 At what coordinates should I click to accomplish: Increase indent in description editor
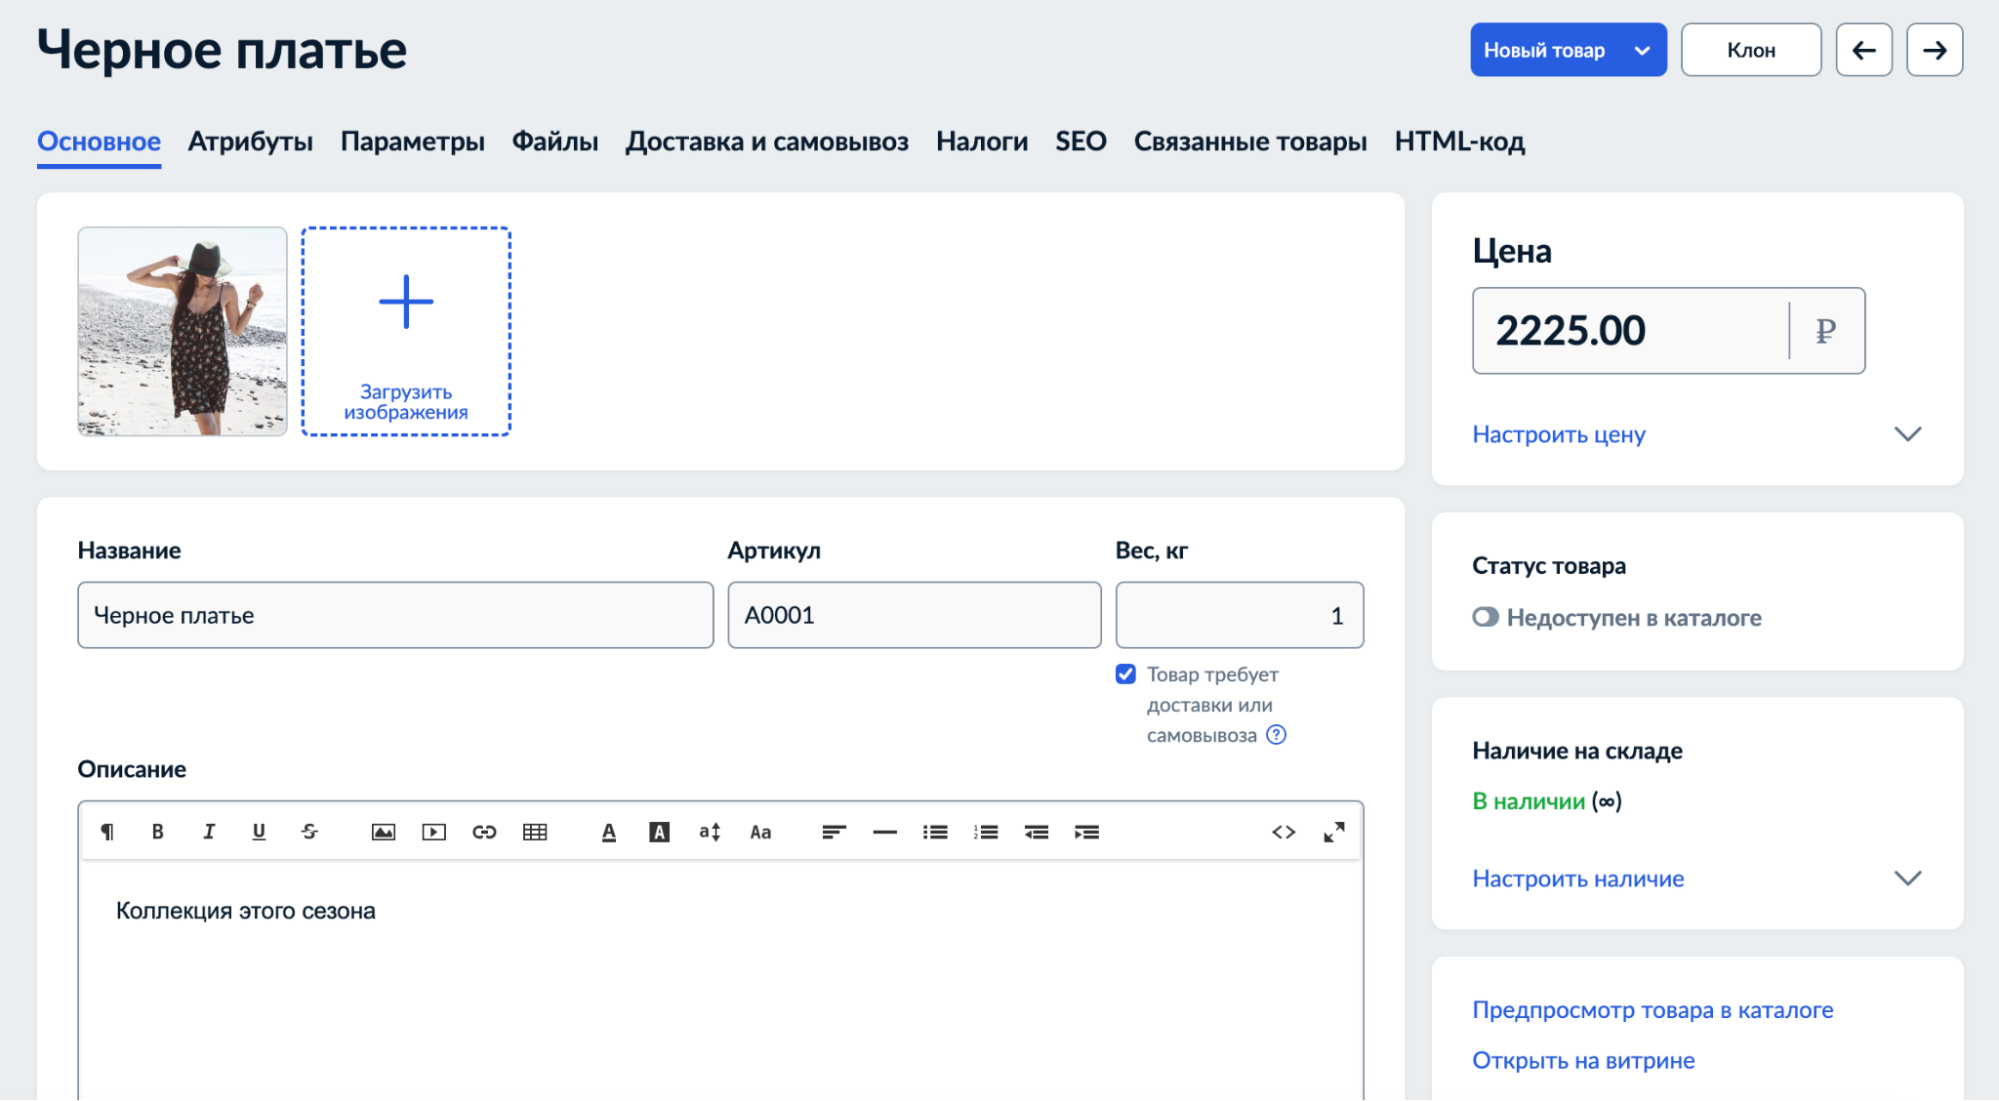coord(1087,832)
